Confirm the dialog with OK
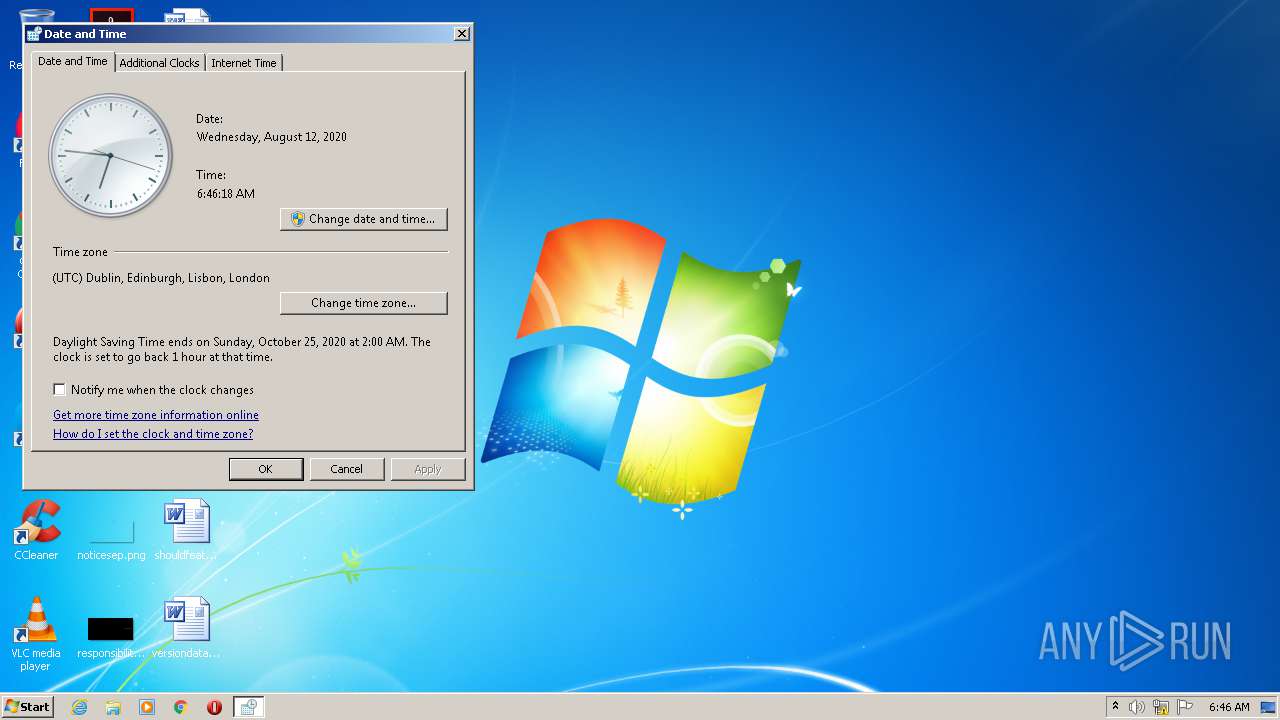1280x720 pixels. [x=266, y=469]
